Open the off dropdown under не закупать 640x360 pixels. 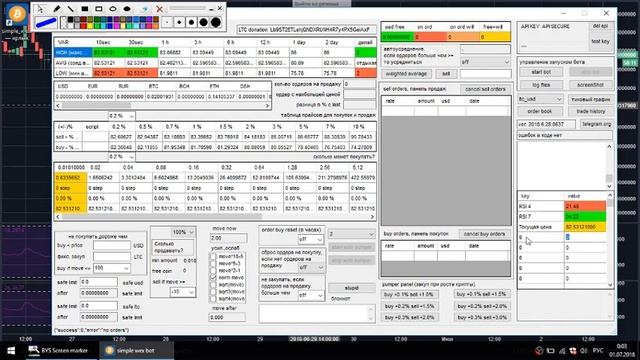311,295
